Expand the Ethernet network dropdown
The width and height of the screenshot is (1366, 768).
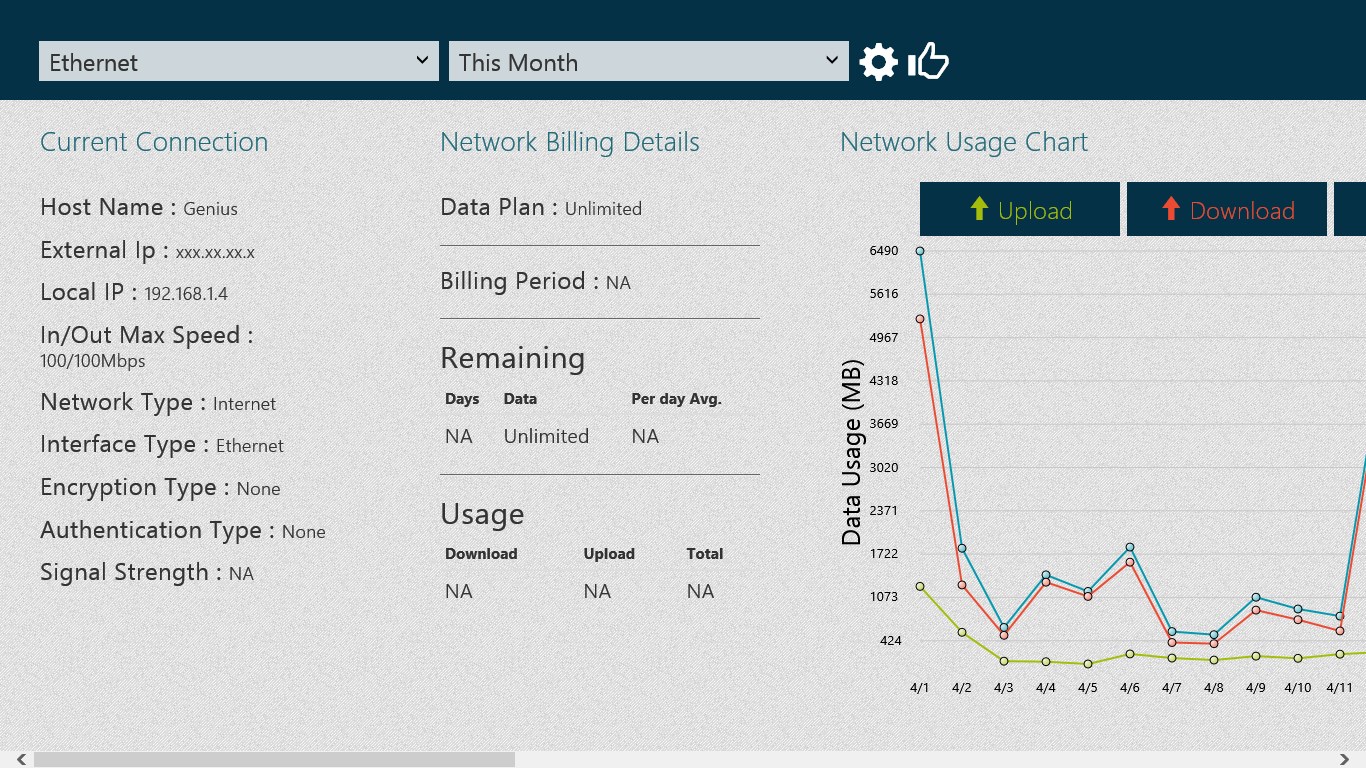[x=239, y=62]
